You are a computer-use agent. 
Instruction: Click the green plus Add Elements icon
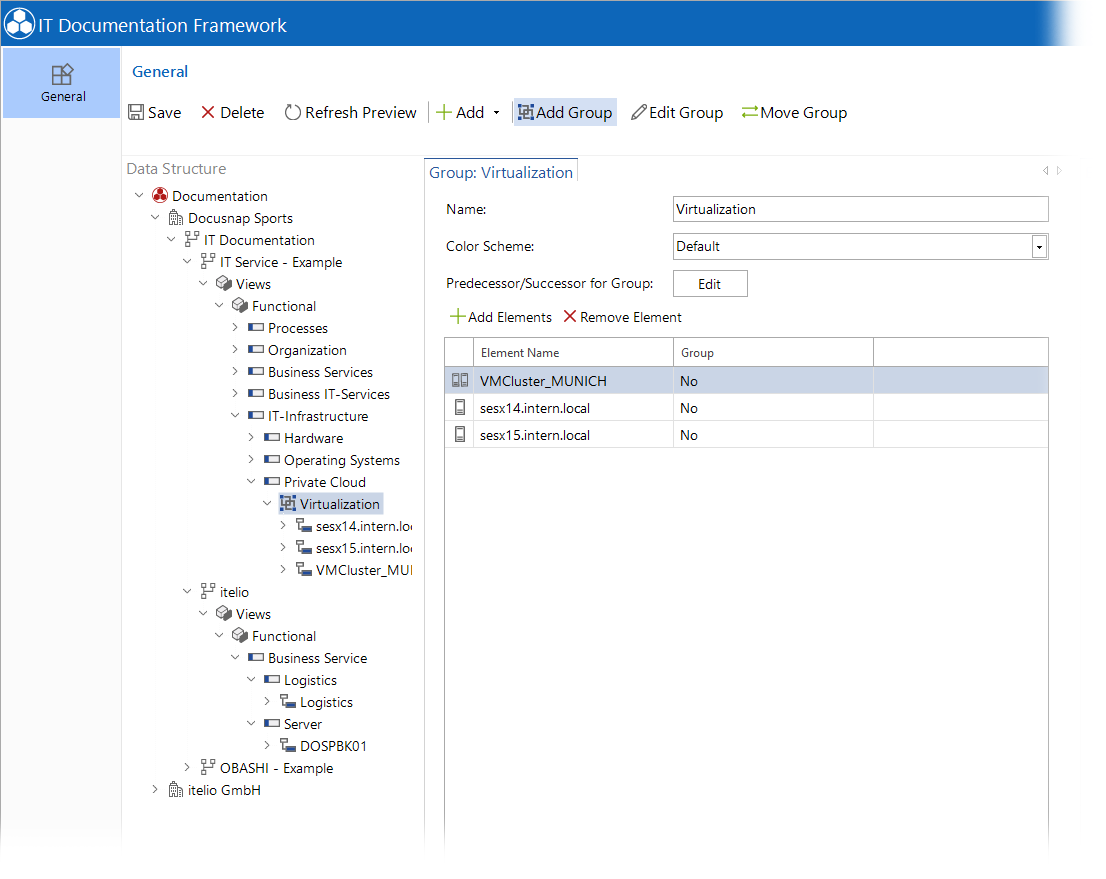pos(458,317)
